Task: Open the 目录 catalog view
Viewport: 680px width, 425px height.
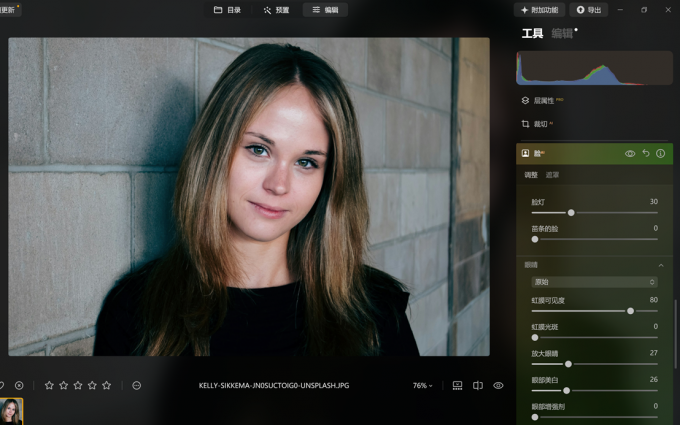Action: tap(227, 10)
